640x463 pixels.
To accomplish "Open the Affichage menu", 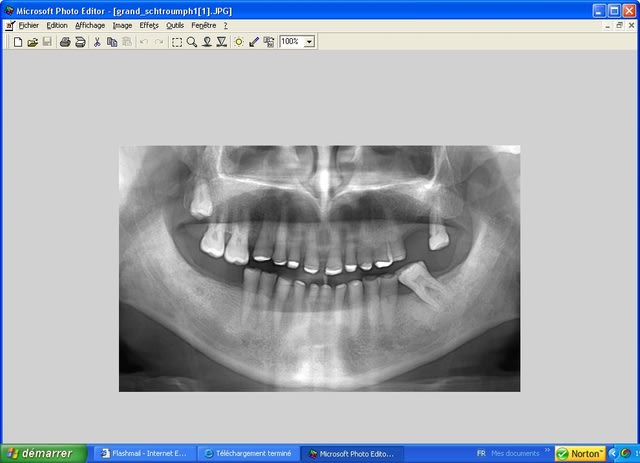I will click(x=90, y=25).
